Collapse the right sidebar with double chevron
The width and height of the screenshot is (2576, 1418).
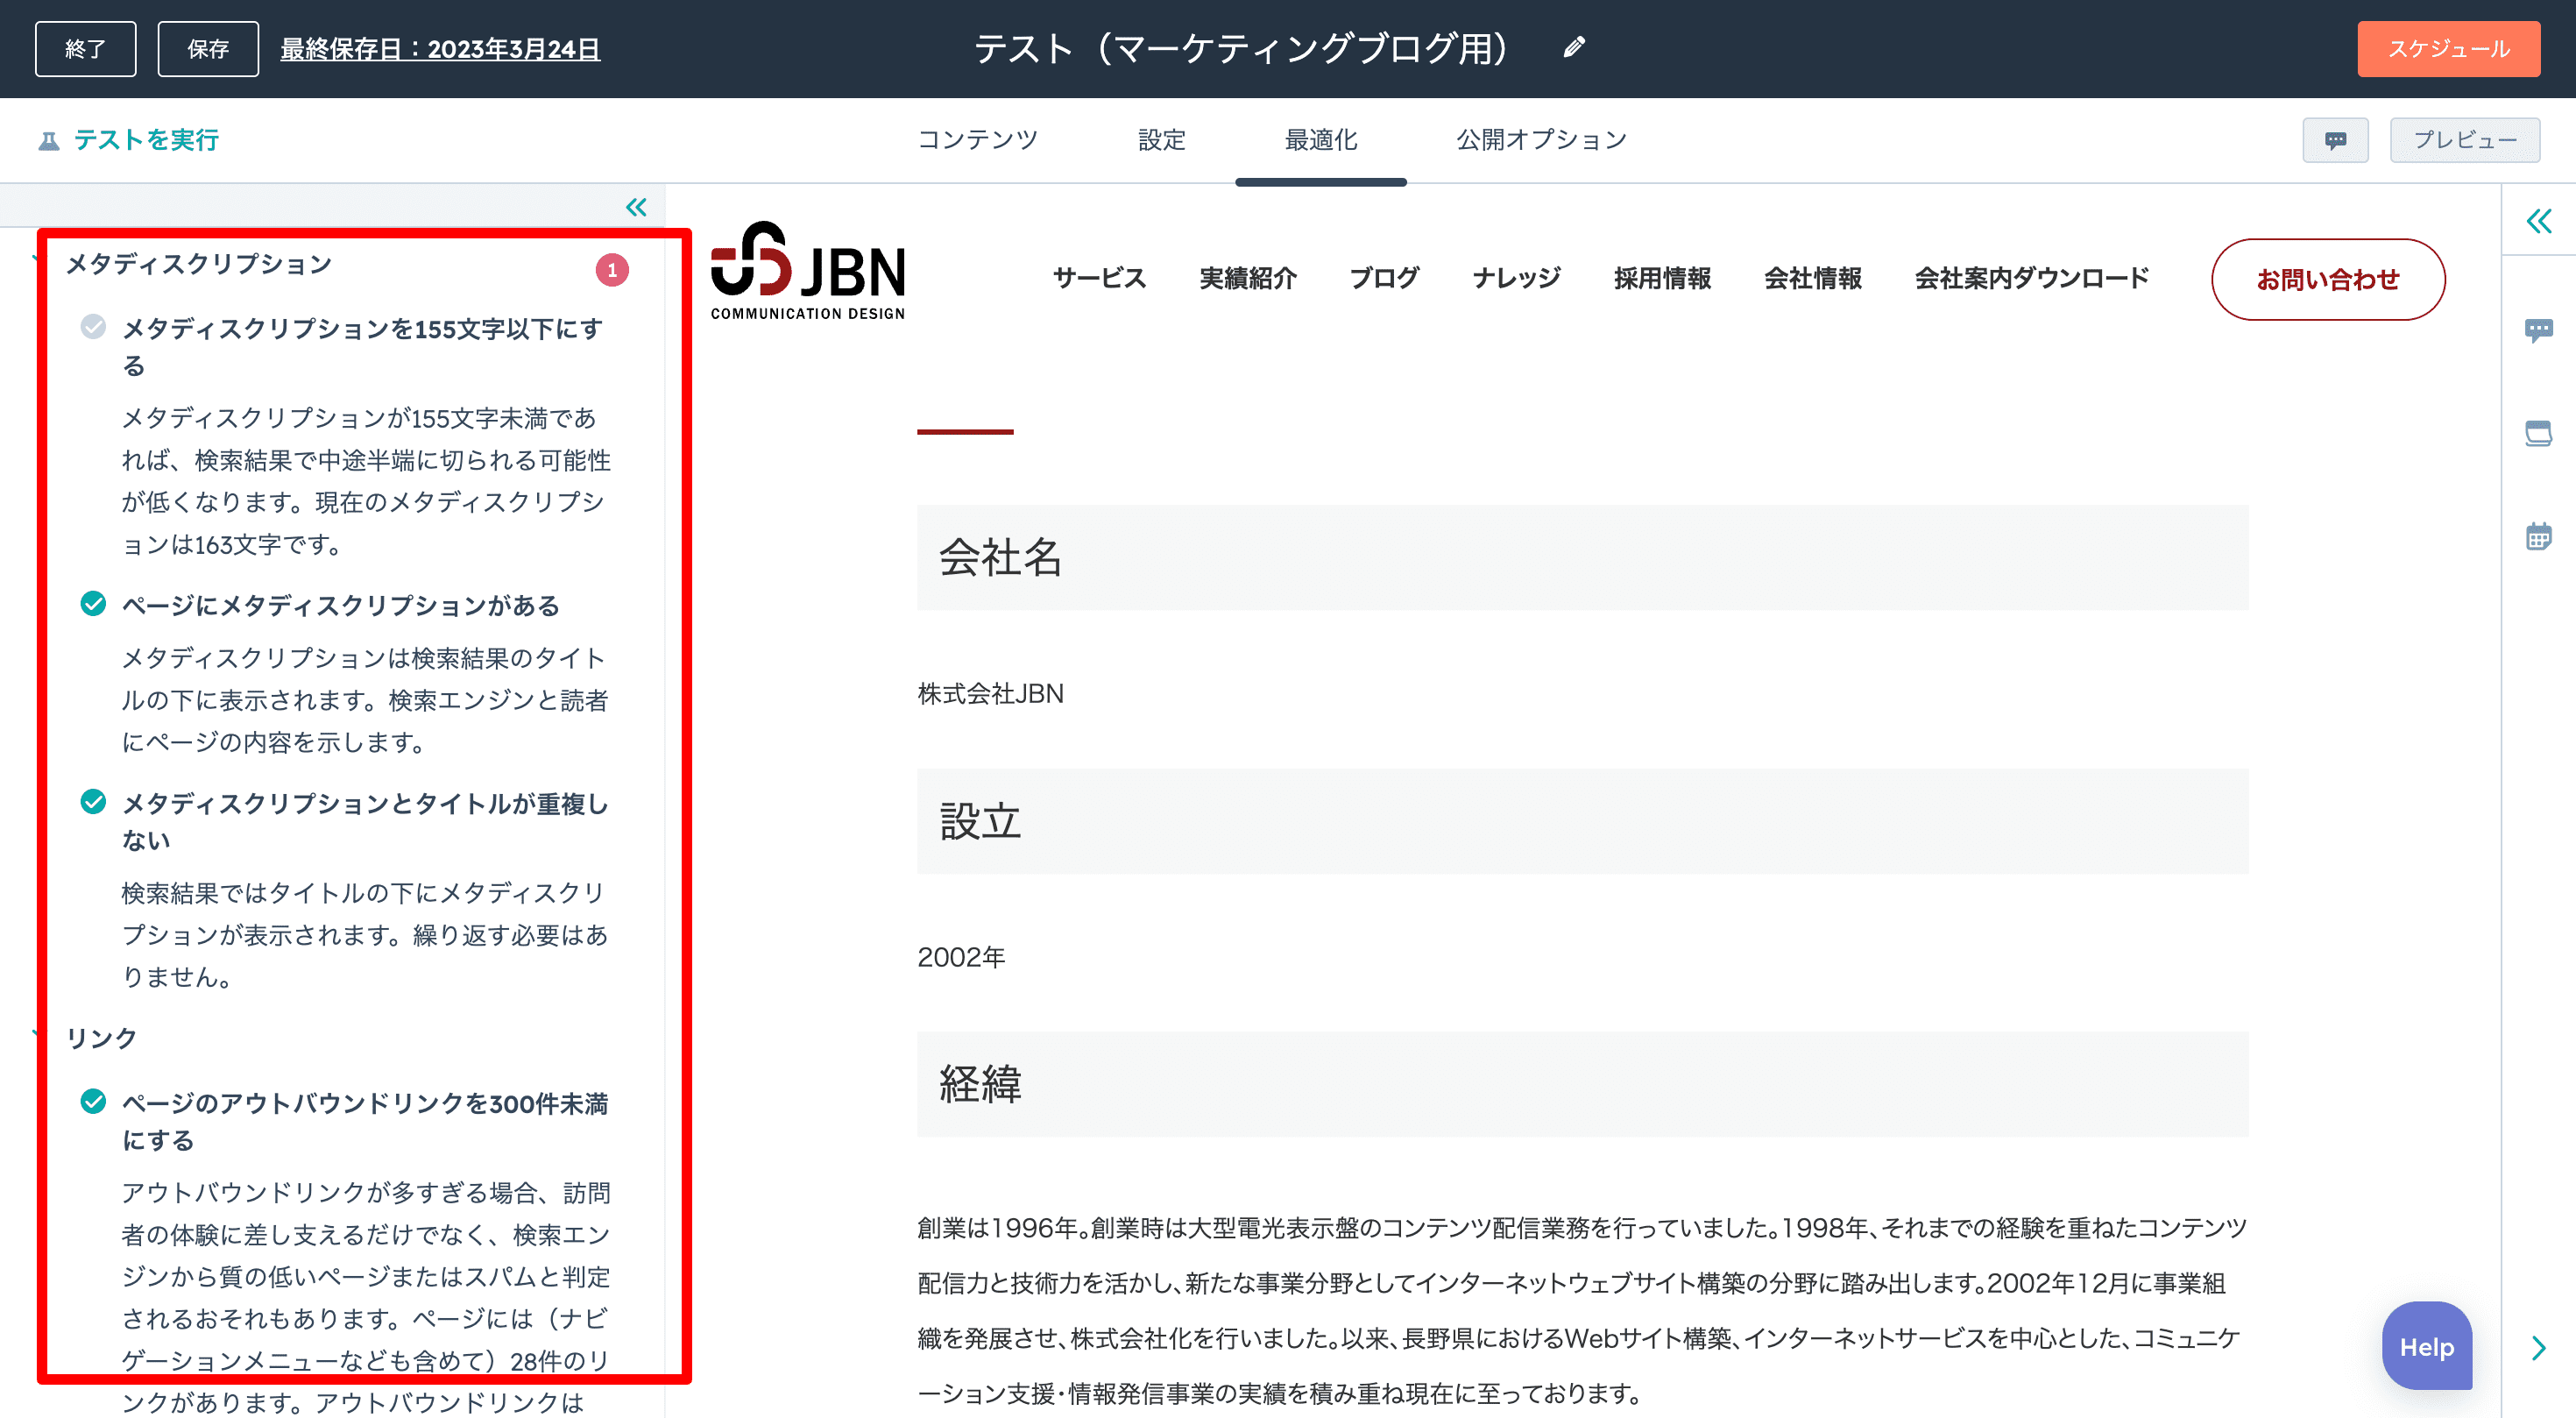coord(2539,221)
